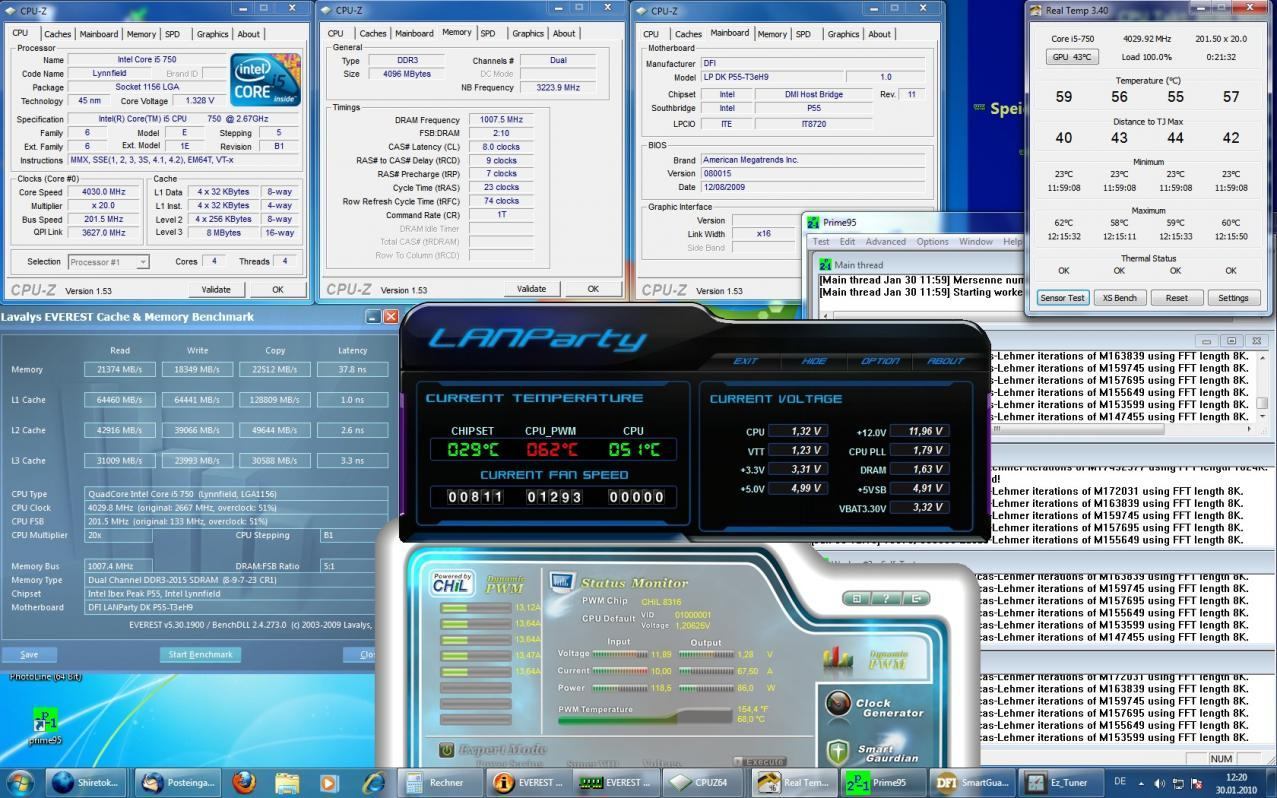Viewport: 1277px width, 798px height.
Task: Click the Expert Mode power icon
Action: click(x=446, y=750)
